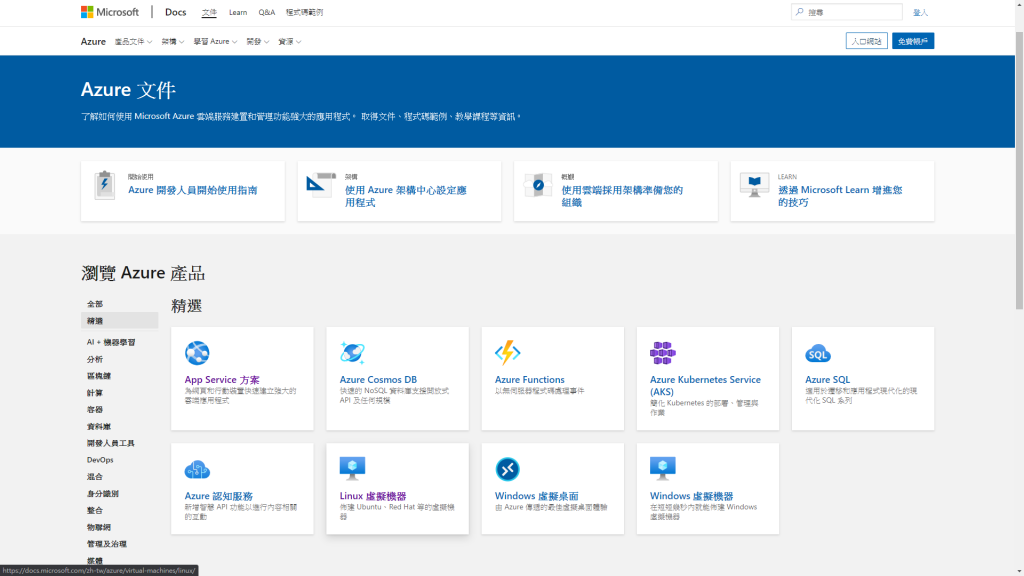Focus the 搜尋 search input field

point(847,12)
